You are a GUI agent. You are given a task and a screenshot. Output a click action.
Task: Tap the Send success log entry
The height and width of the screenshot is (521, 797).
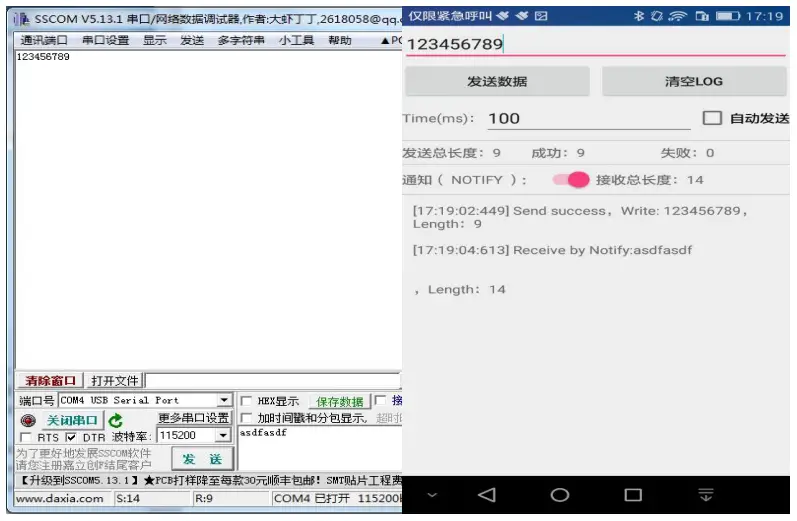click(579, 217)
